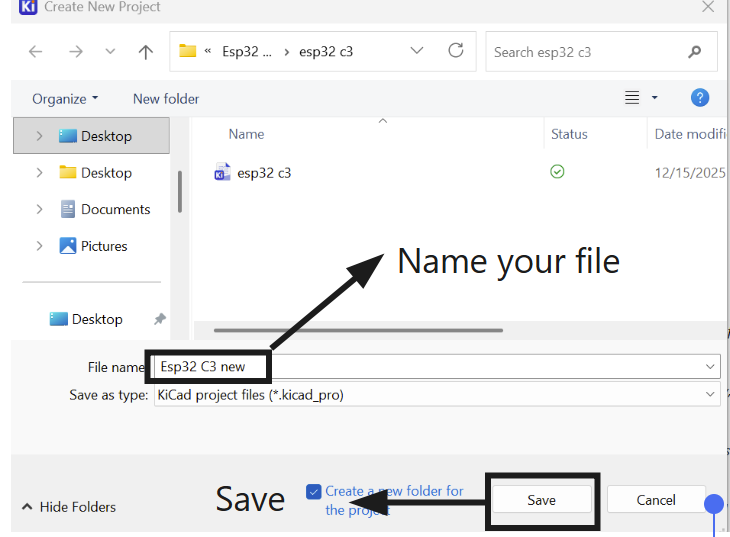Click the 12/15/2025 date cell
Image resolution: width=730 pixels, height=537 pixels.
690,173
